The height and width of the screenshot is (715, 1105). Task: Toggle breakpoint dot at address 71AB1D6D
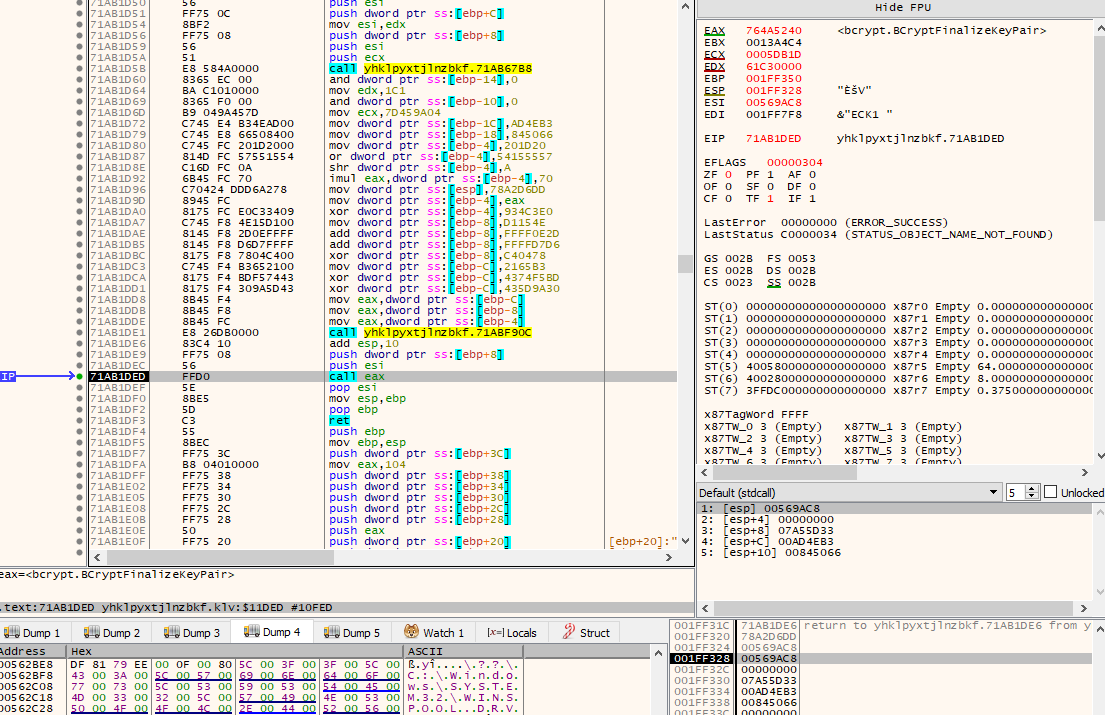coord(80,113)
